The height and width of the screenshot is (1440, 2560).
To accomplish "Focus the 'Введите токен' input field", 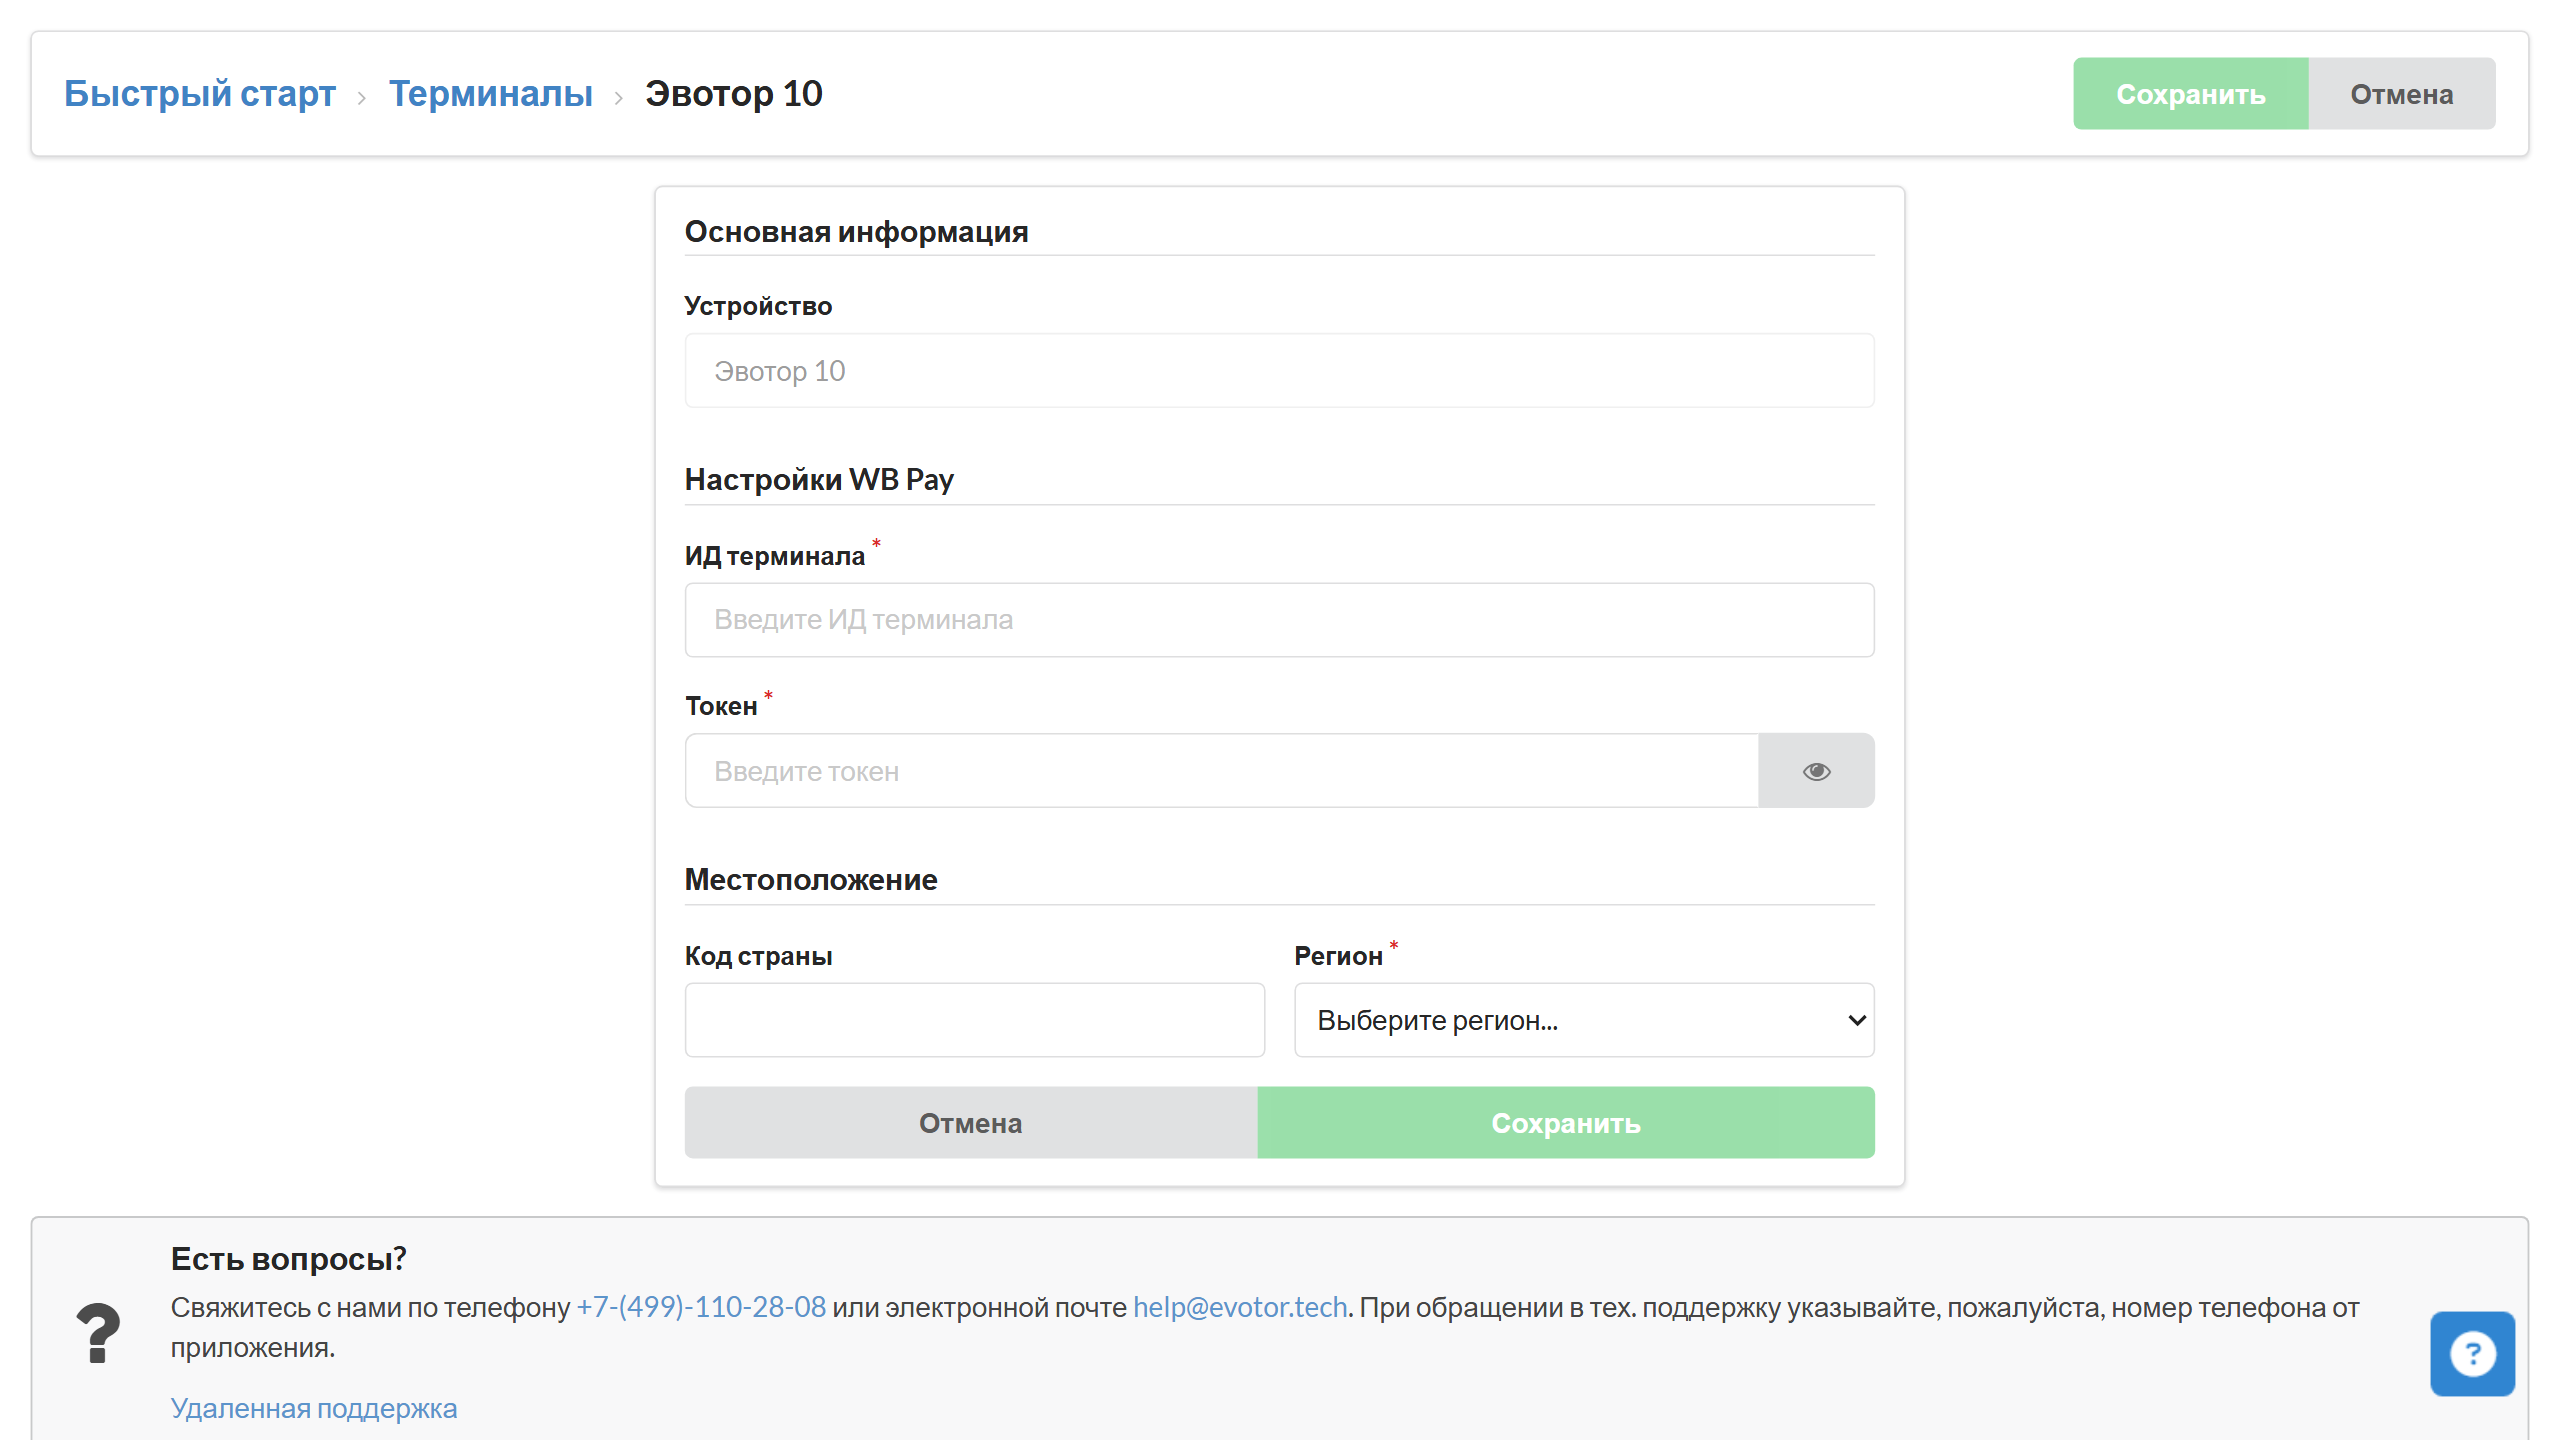I will (1222, 771).
